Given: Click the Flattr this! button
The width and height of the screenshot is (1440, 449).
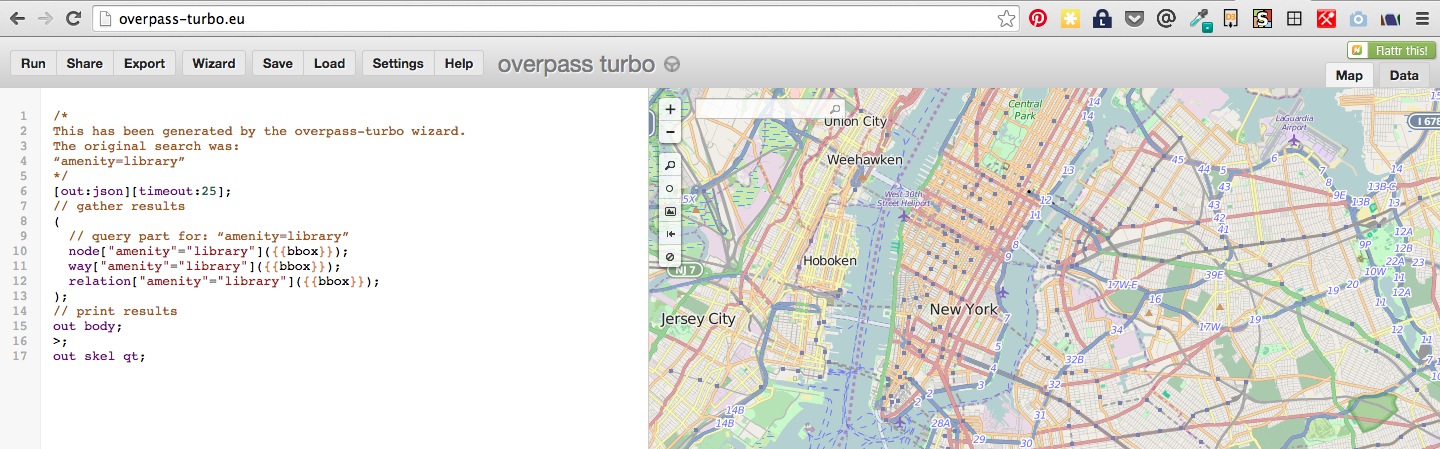Looking at the screenshot, I should coord(1391,49).
